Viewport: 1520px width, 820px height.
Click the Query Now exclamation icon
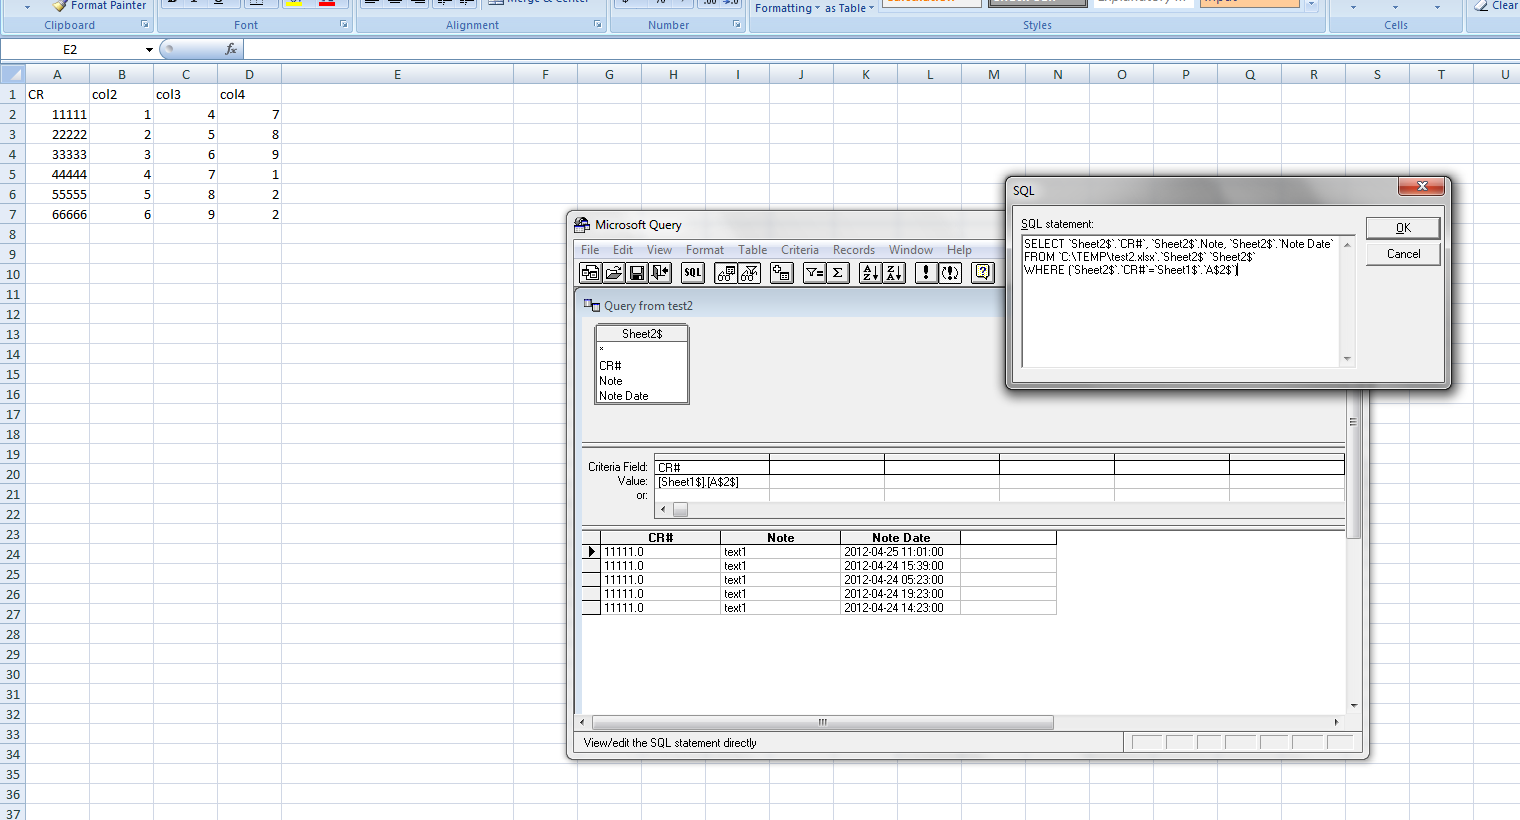pyautogui.click(x=925, y=272)
